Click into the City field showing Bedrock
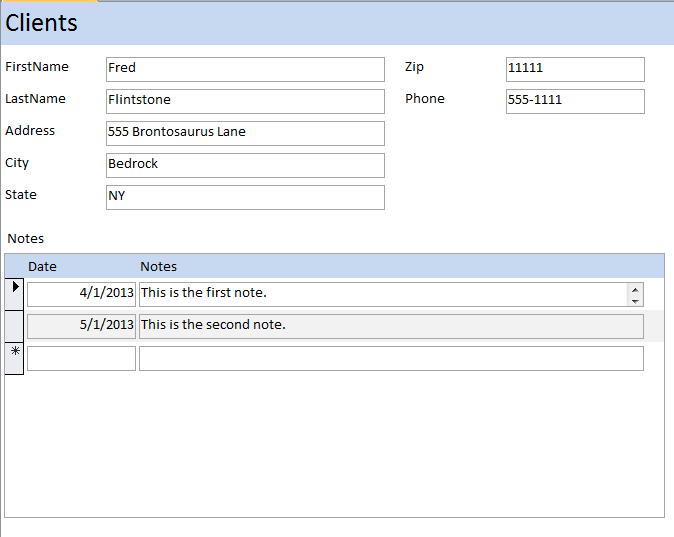The width and height of the screenshot is (674, 537). [x=245, y=165]
